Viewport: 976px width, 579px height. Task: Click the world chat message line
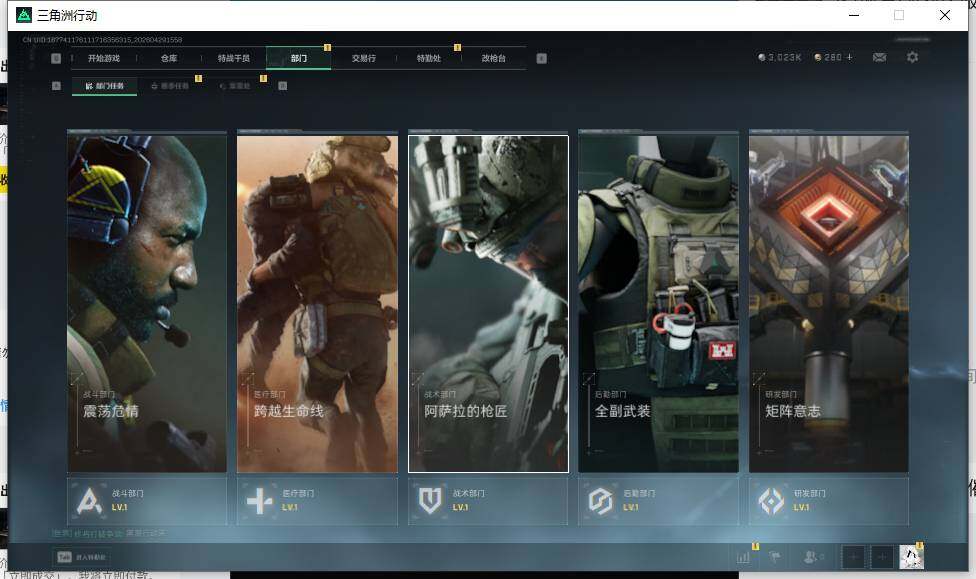pyautogui.click(x=109, y=534)
